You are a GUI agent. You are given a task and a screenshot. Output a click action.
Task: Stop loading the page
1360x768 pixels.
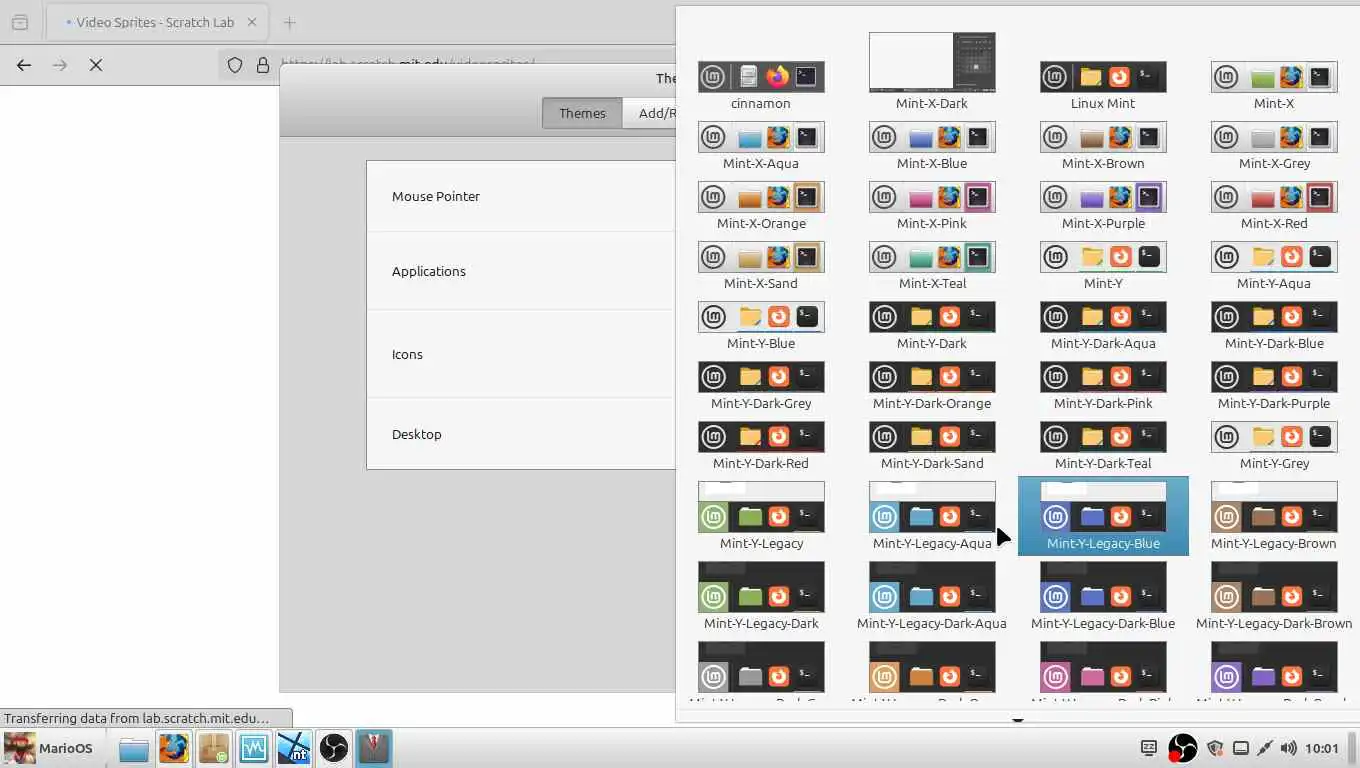pyautogui.click(x=96, y=65)
